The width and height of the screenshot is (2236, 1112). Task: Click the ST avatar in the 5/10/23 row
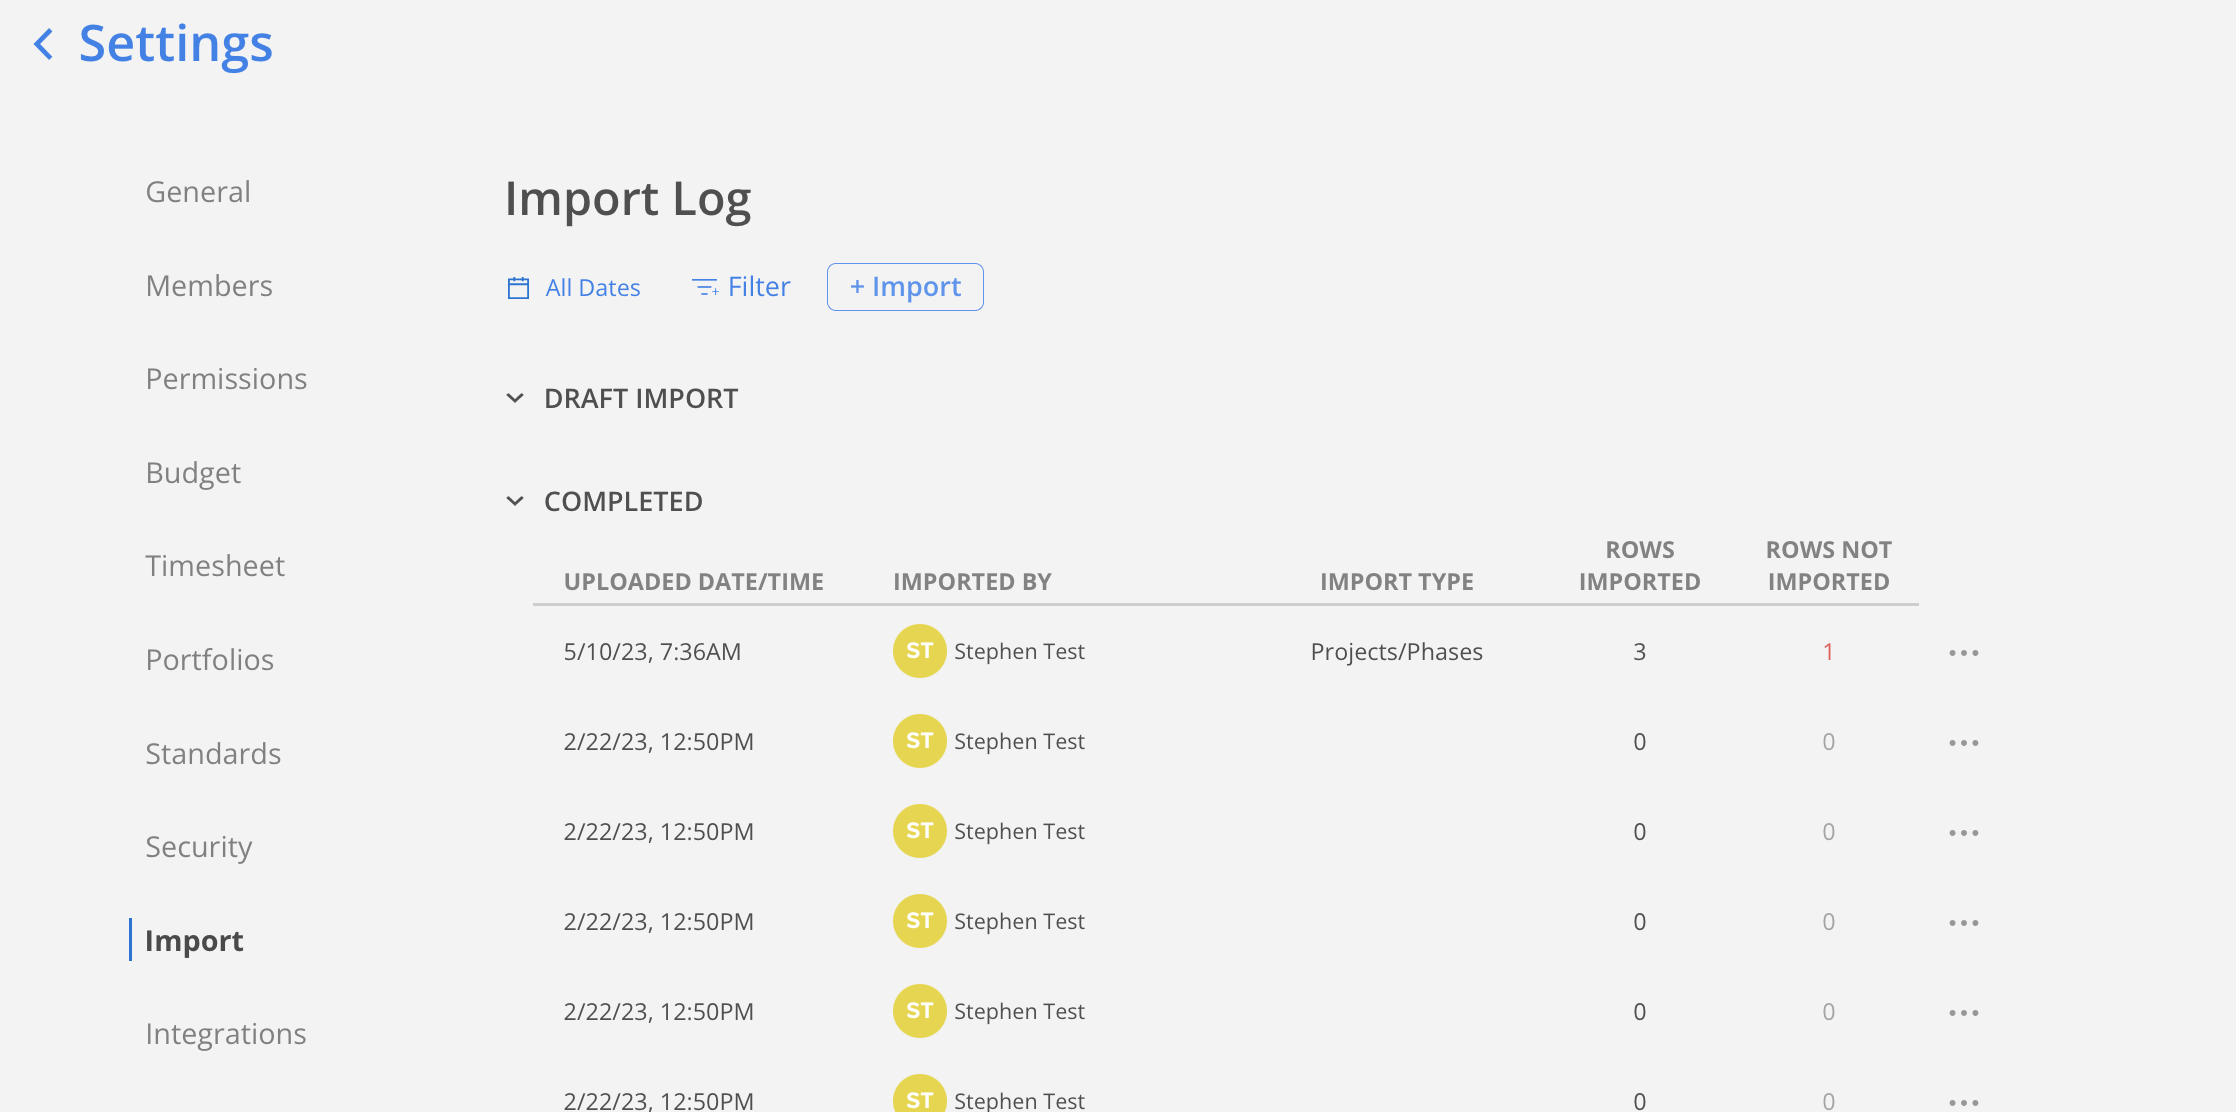tap(919, 651)
